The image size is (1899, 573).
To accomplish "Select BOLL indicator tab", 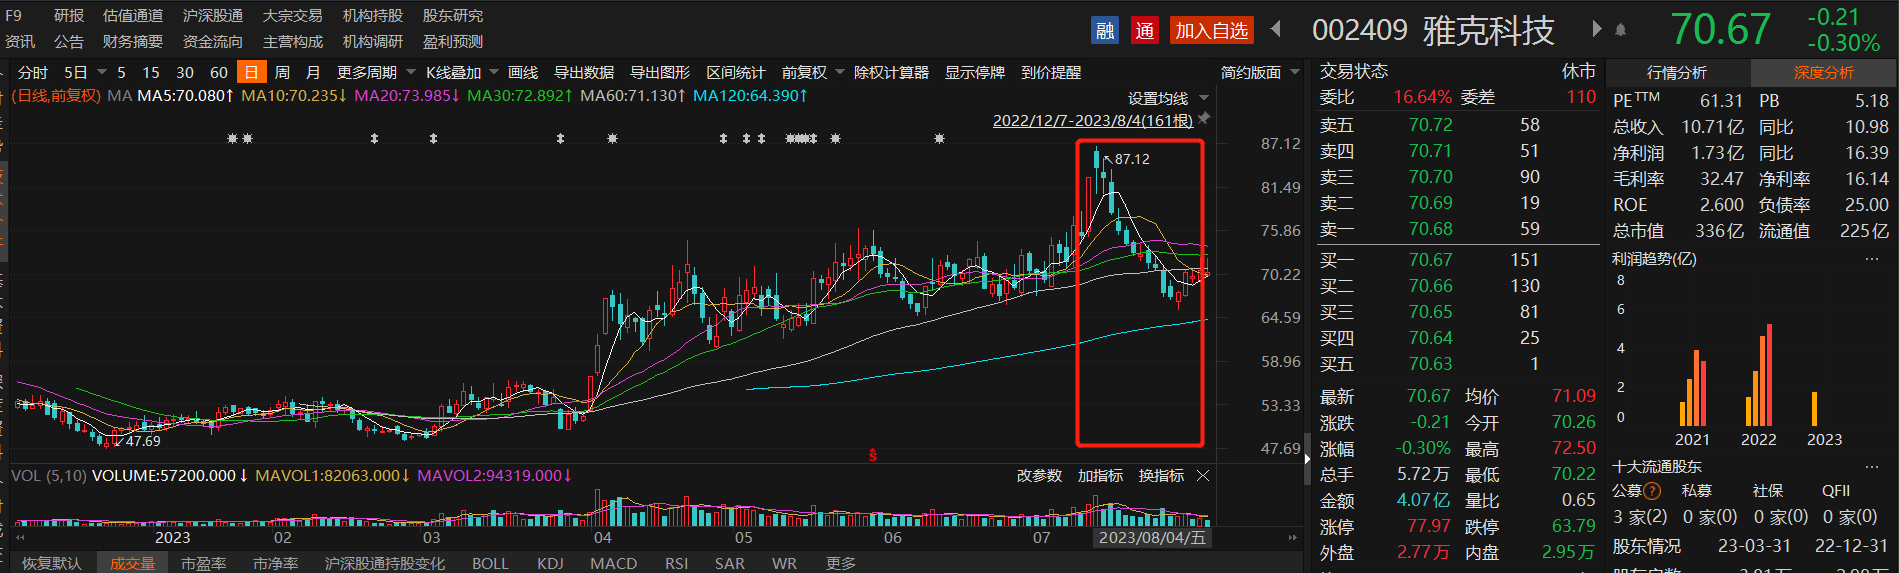I will pos(490,563).
